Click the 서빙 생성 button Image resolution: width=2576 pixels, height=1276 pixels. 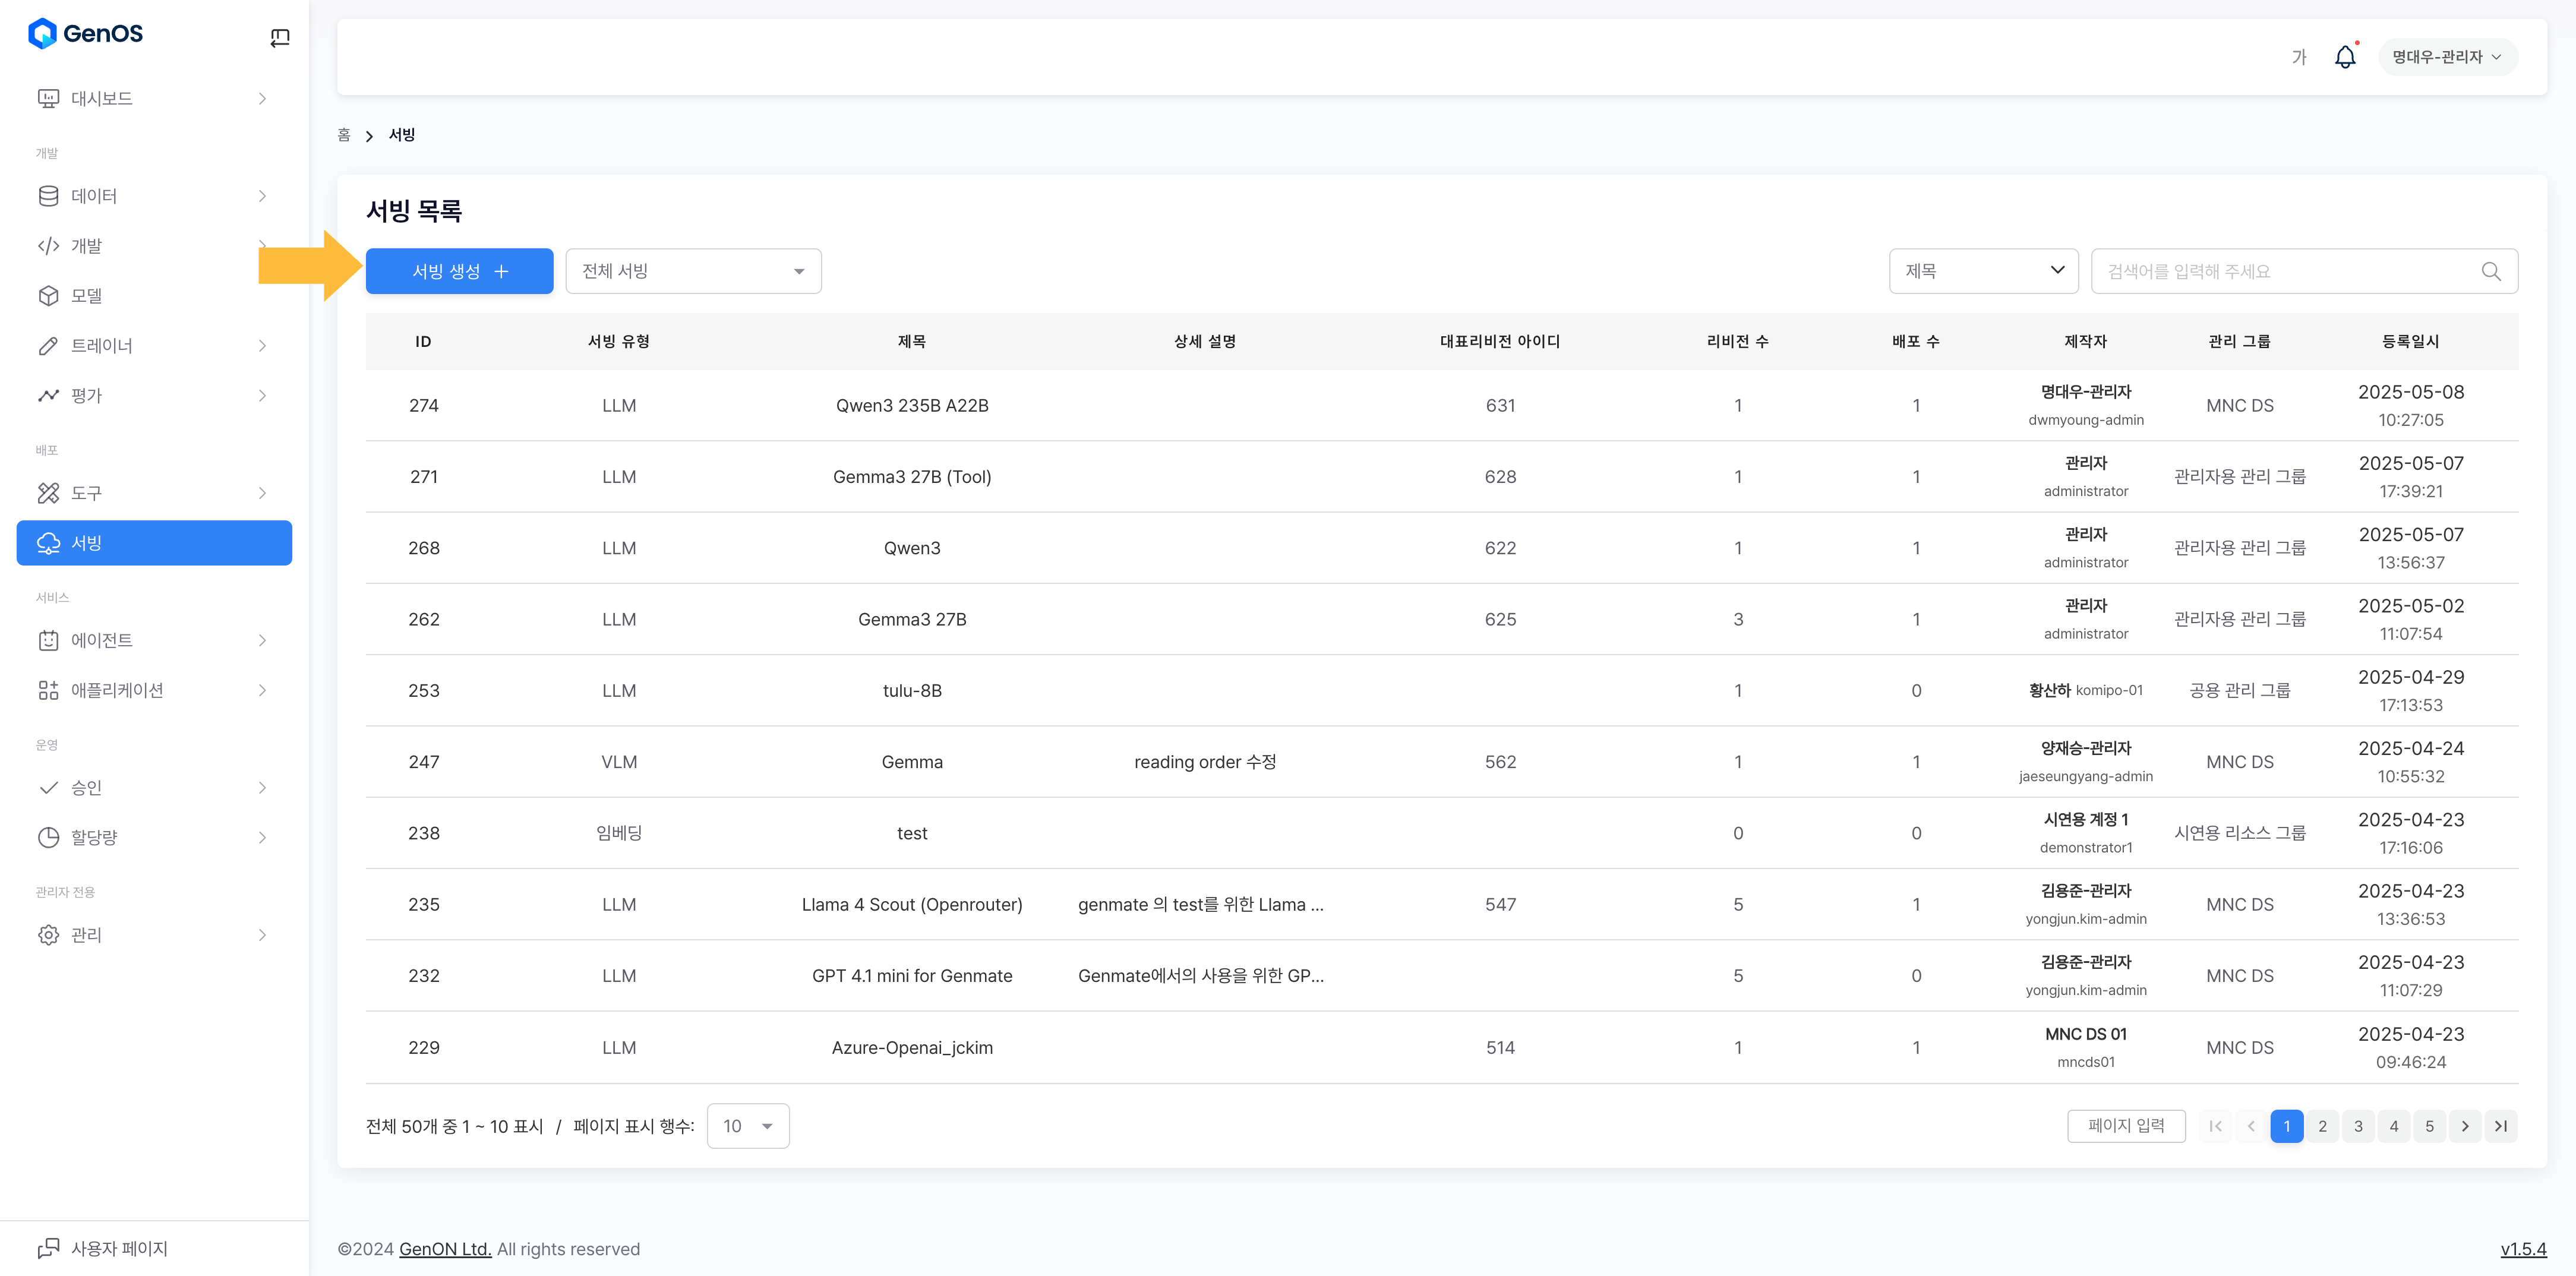(x=459, y=271)
